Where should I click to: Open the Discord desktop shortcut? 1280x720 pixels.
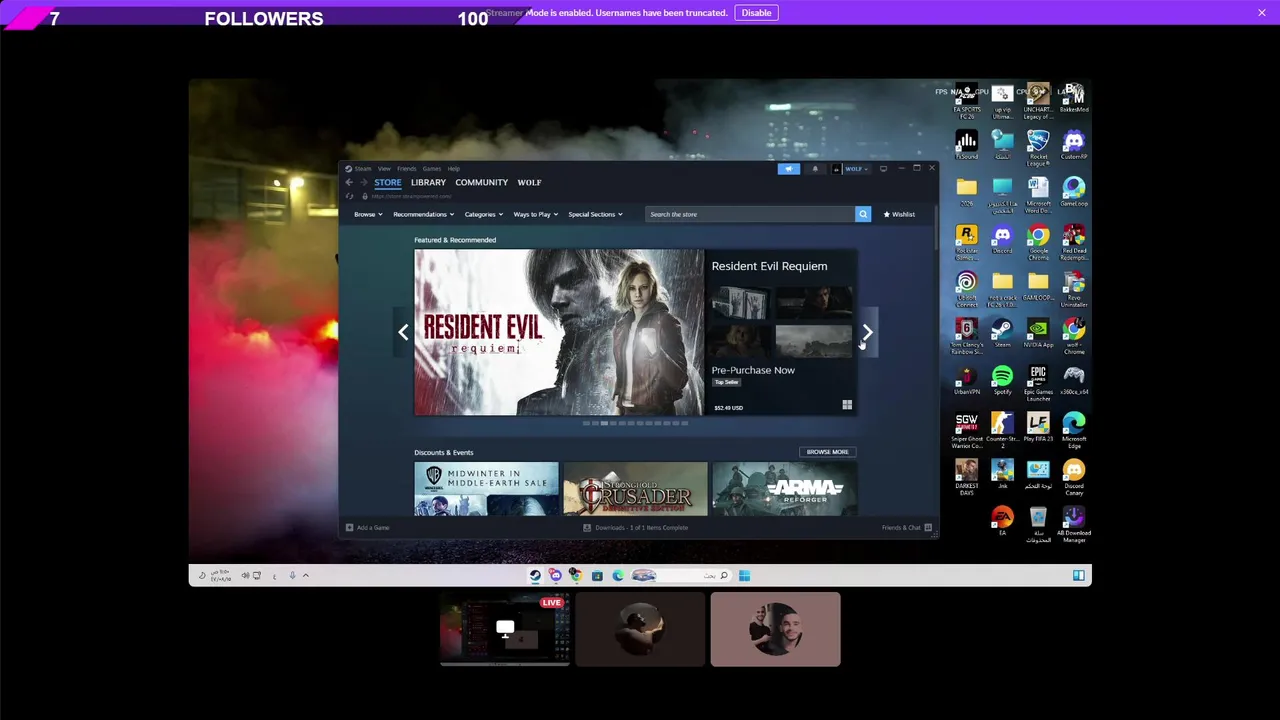(x=1002, y=240)
